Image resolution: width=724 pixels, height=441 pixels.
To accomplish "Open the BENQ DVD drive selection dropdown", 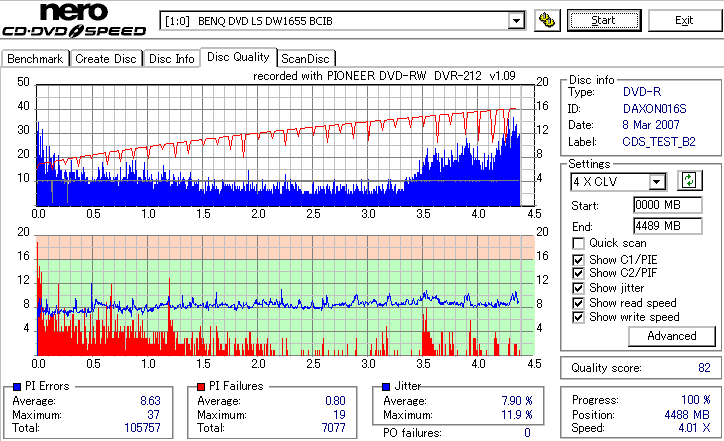I will point(516,21).
